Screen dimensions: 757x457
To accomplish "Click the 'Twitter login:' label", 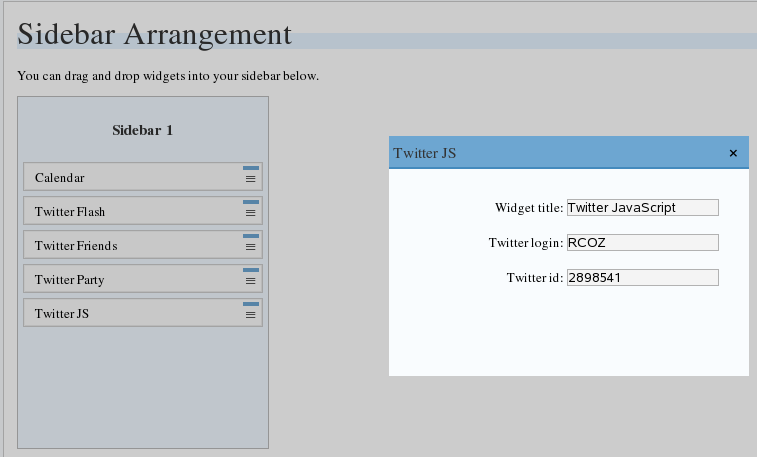I will (526, 243).
